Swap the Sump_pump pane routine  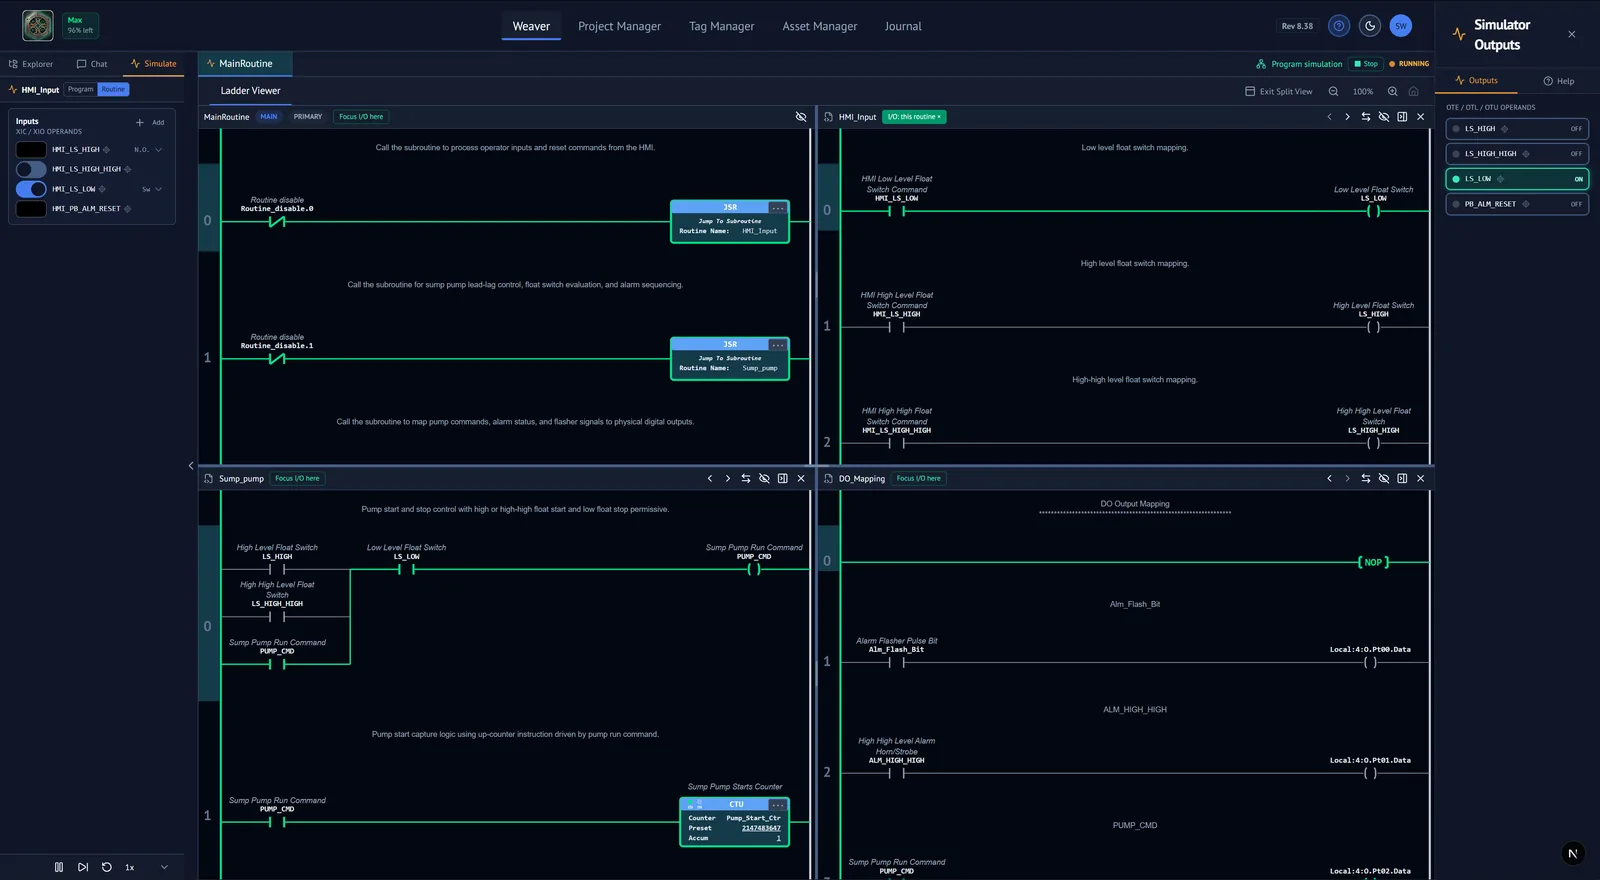[x=746, y=478]
